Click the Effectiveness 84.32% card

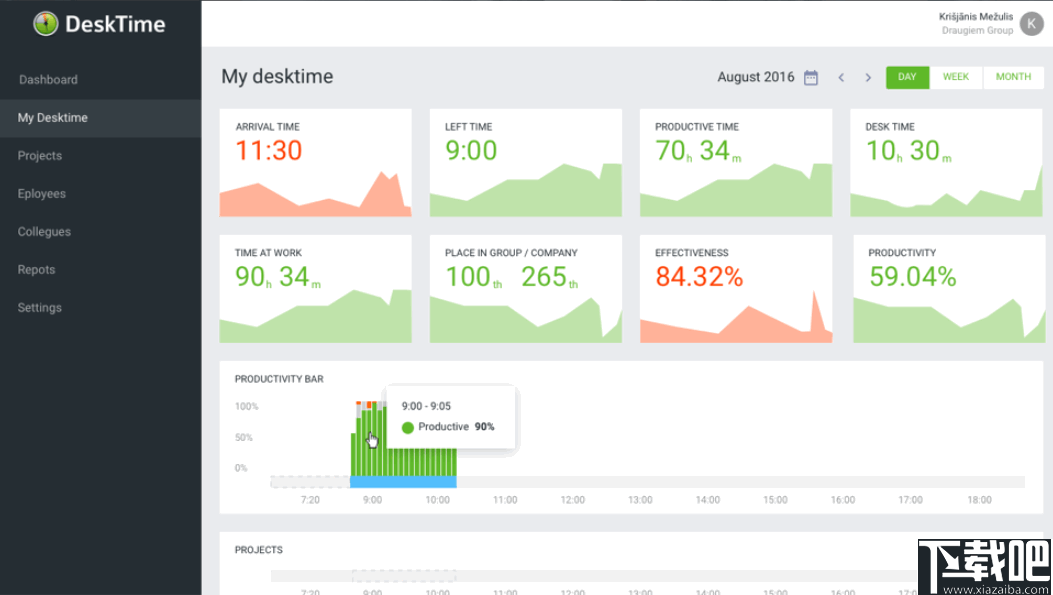pos(736,289)
